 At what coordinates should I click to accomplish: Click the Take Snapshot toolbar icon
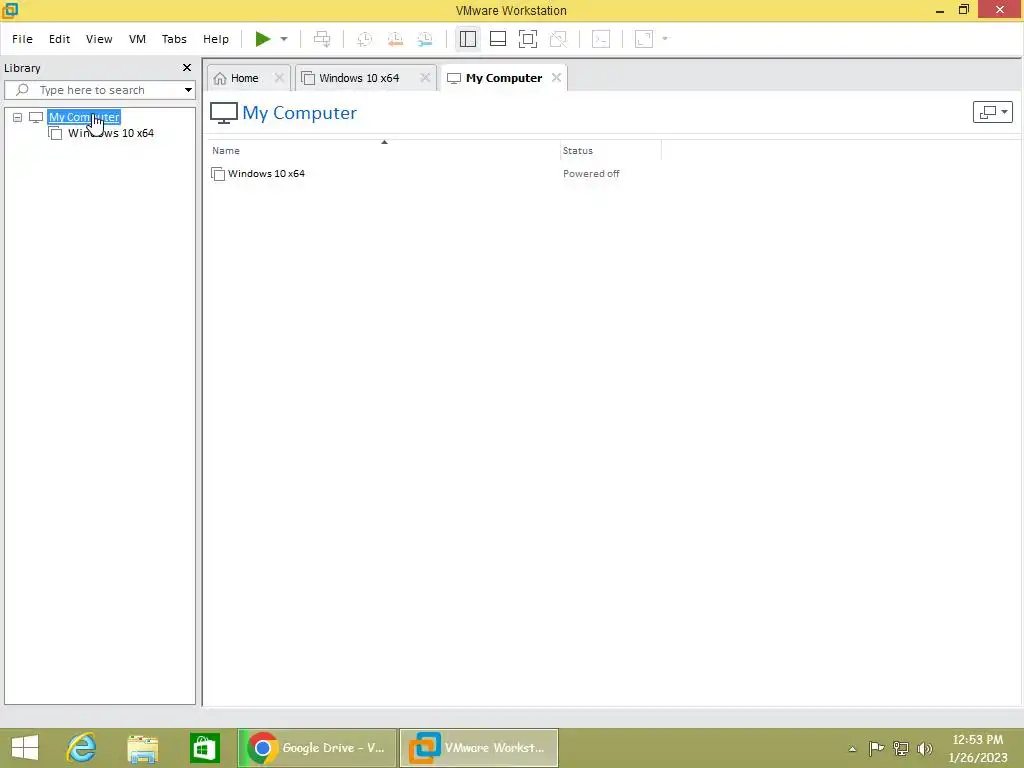(x=364, y=39)
